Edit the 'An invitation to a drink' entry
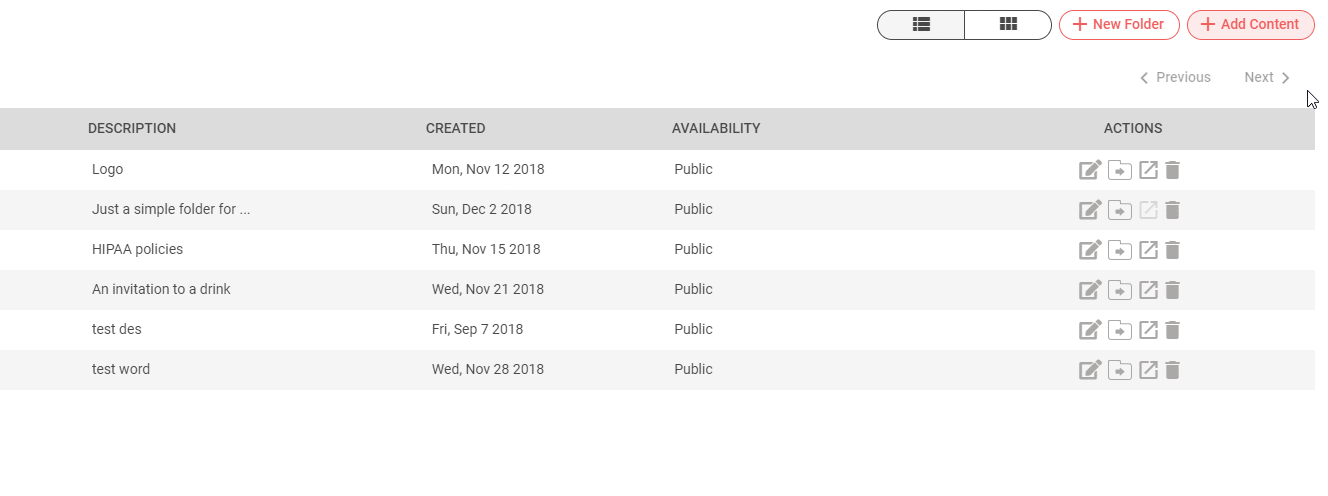The width and height of the screenshot is (1328, 496). pos(1090,290)
